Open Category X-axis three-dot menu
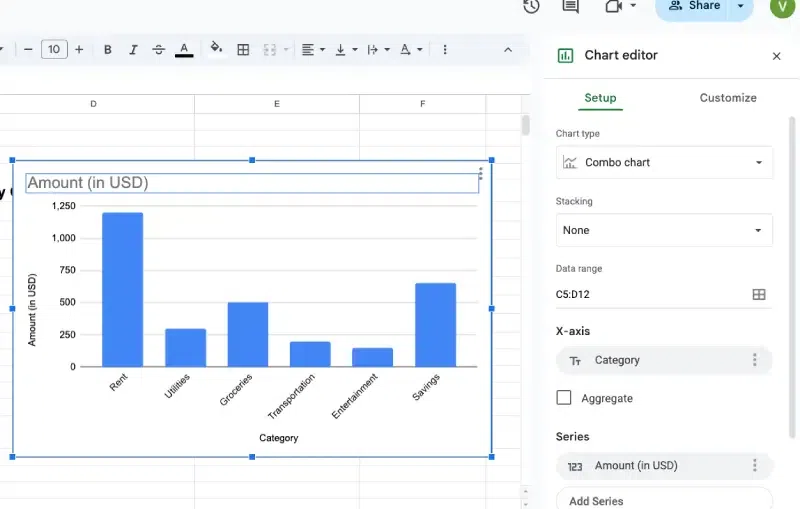800x509 pixels. tap(755, 360)
